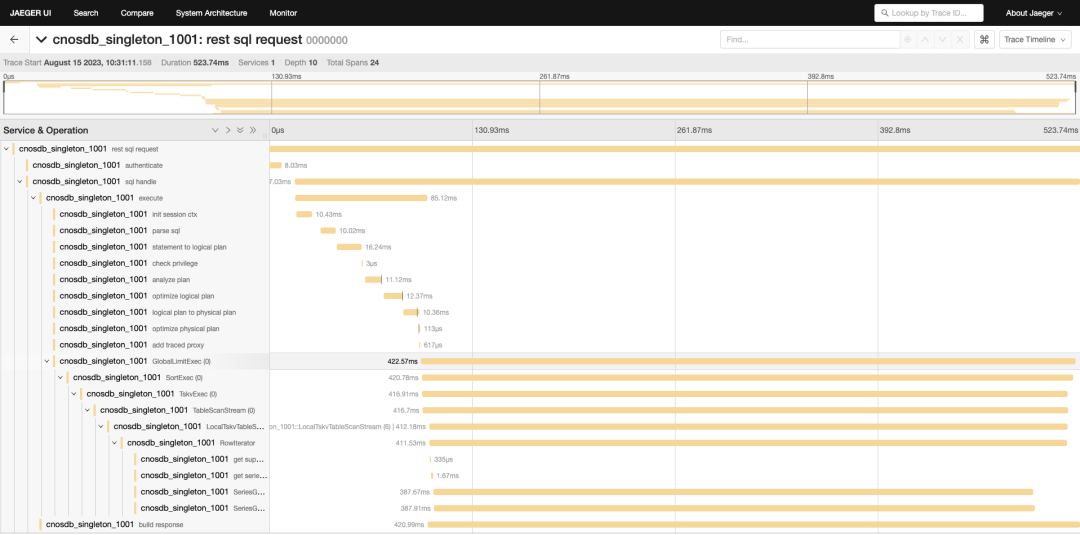Collapse one level with the right chevron
1080x535 pixels.
(x=228, y=130)
